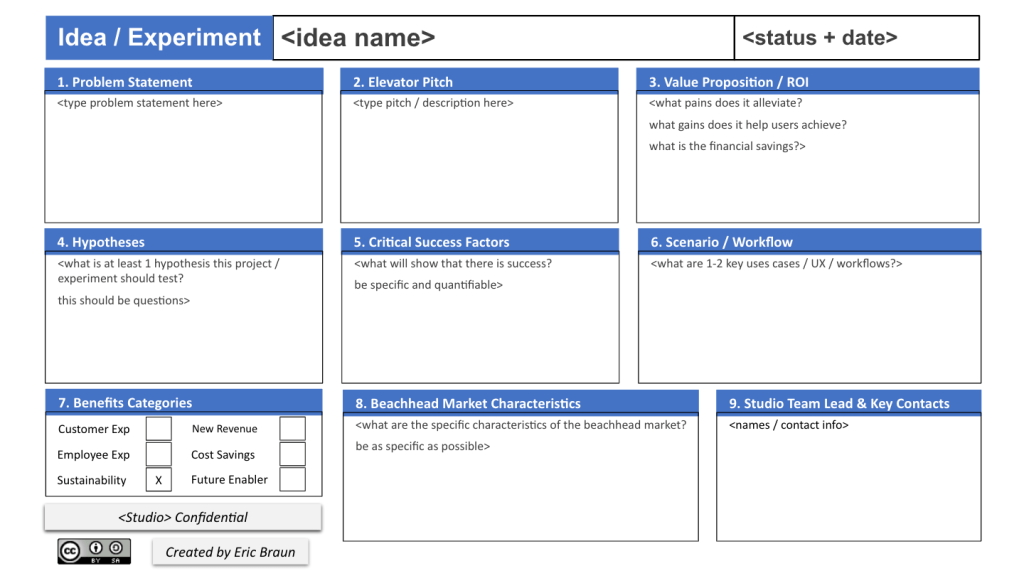Toggle the Future Enabler checkbox
Viewport: 1024px width, 571px height.
click(x=292, y=479)
